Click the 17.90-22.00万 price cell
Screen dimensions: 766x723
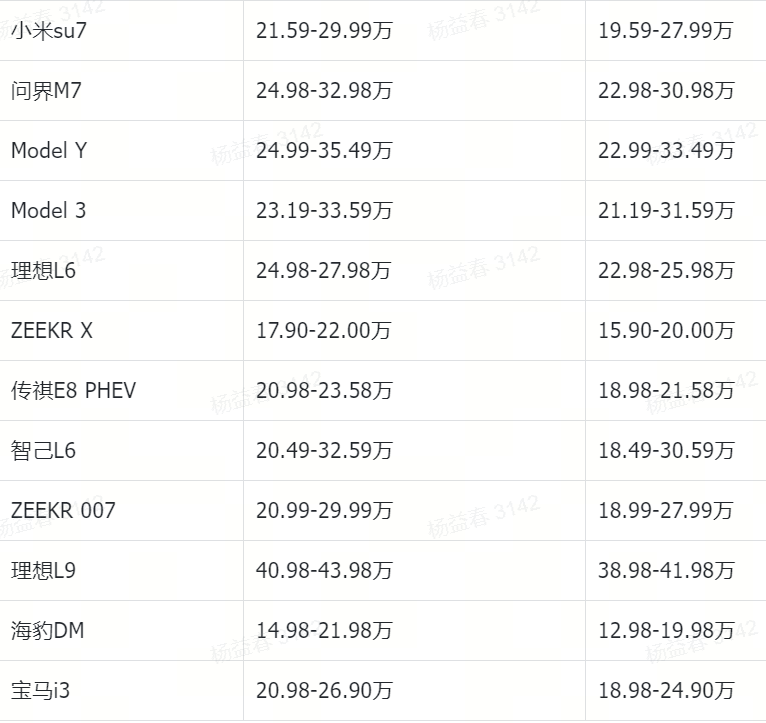coord(324,331)
